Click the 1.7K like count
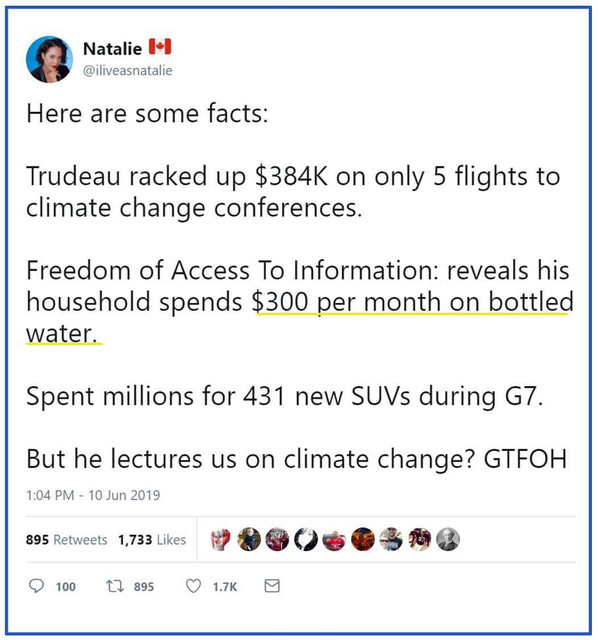 225,587
